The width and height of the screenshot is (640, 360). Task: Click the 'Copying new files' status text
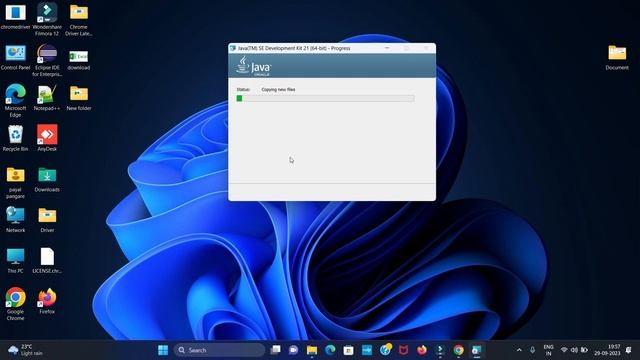[278, 89]
